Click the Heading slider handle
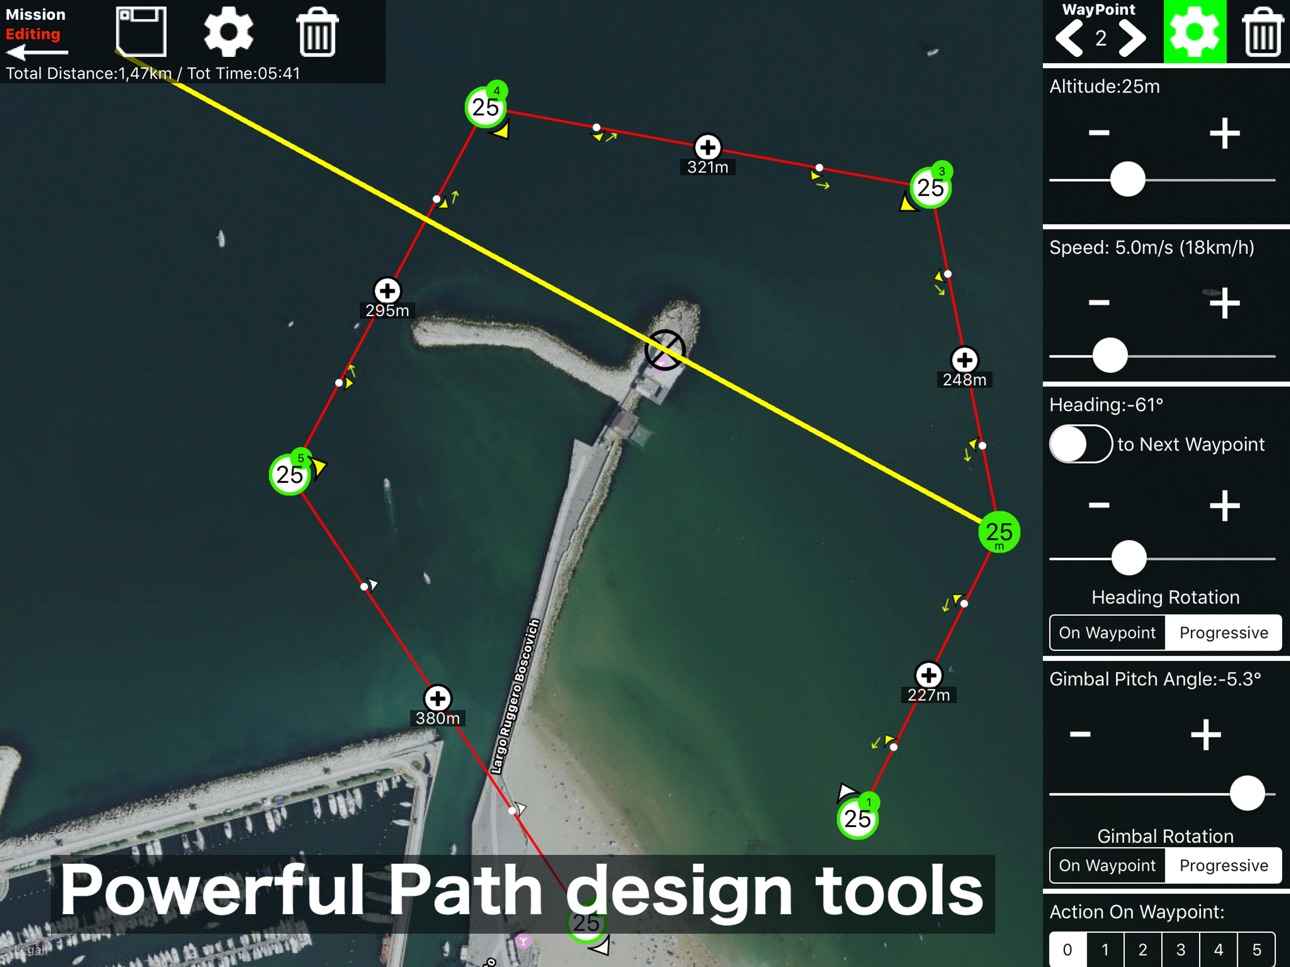The width and height of the screenshot is (1290, 967). point(1129,558)
